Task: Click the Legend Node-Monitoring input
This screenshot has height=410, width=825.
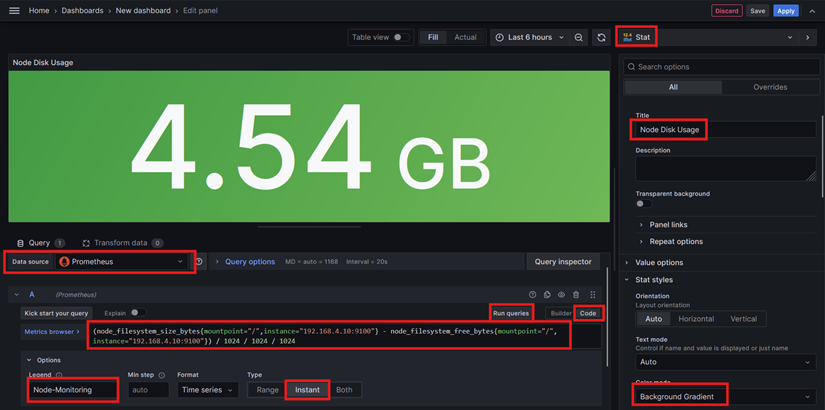Action: point(73,390)
